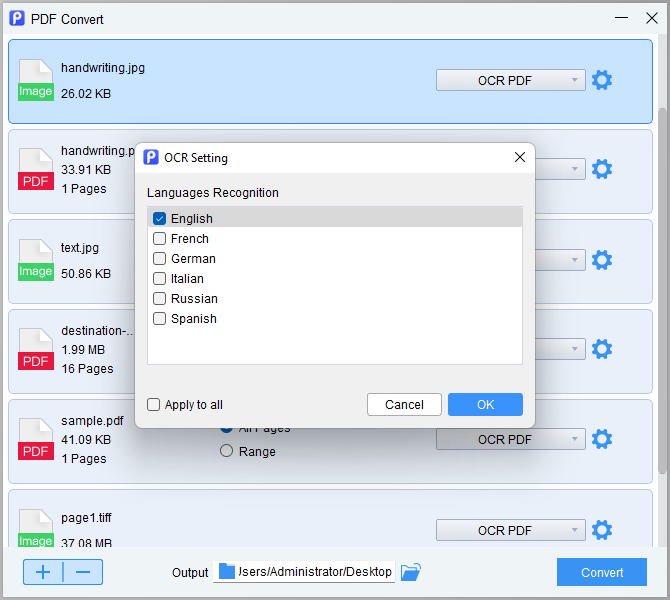670x600 pixels.
Task: Minimize the PDF Convert window
Action: [x=621, y=18]
